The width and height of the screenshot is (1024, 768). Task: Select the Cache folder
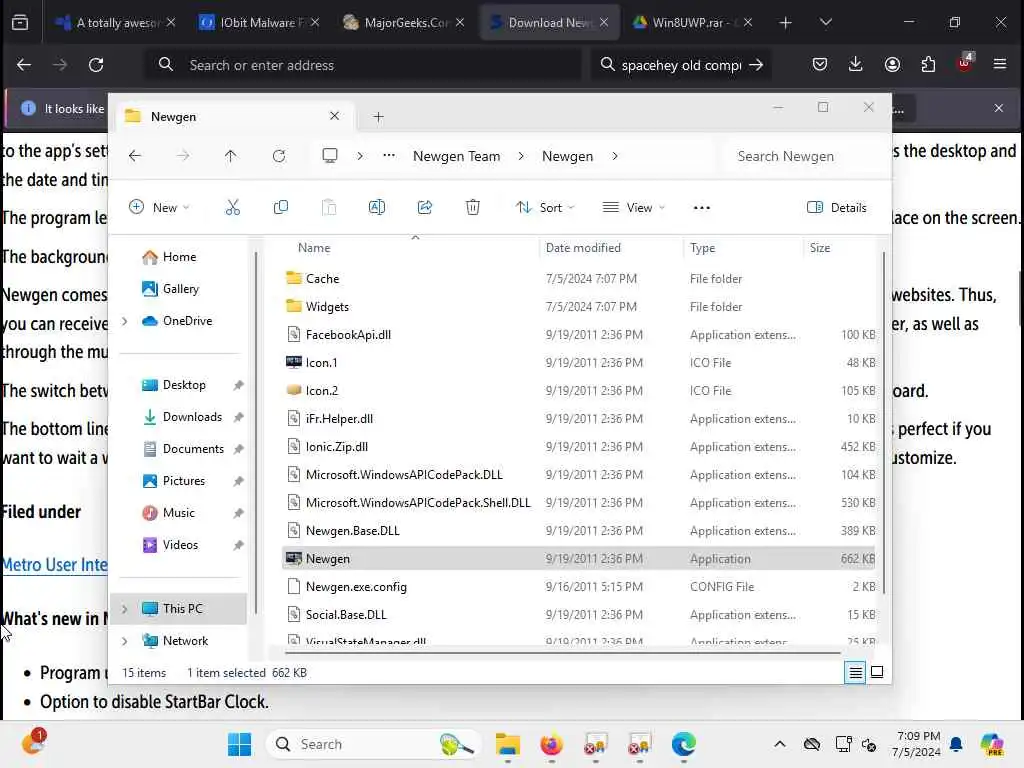[x=579, y=279]
